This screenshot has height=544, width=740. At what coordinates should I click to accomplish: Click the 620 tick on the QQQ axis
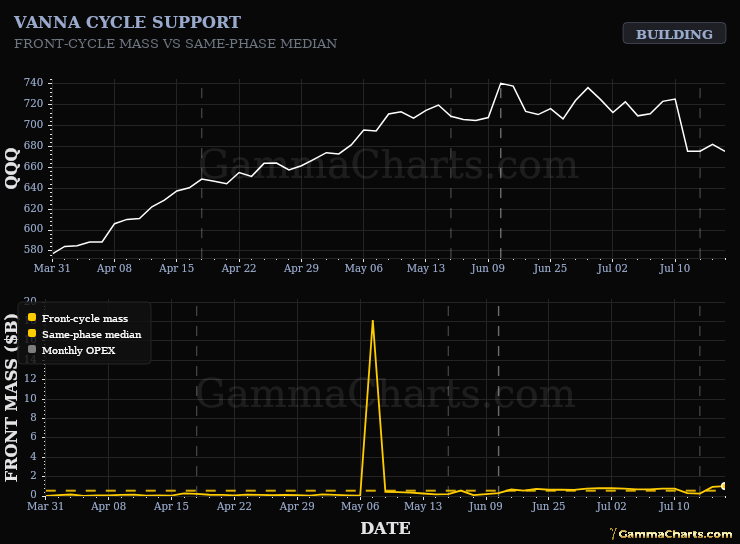coord(34,208)
